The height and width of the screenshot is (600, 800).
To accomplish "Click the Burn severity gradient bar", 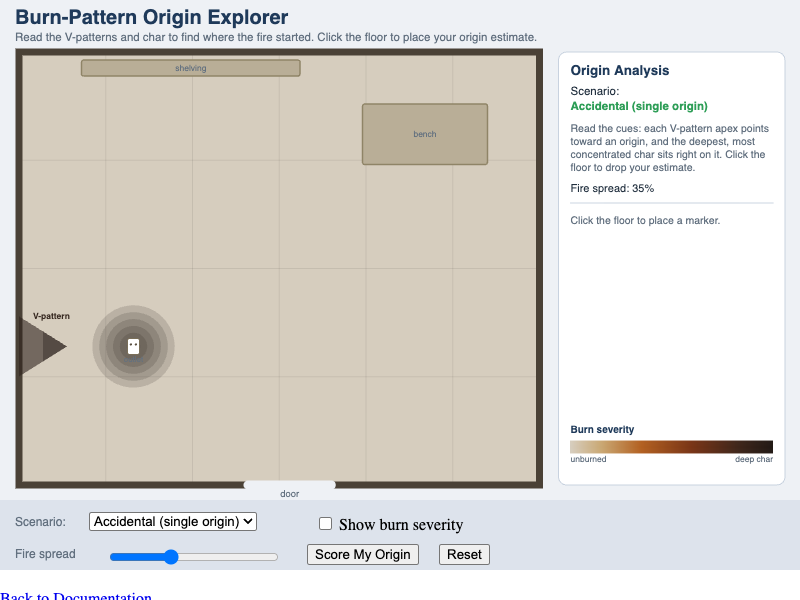I will 671,447.
